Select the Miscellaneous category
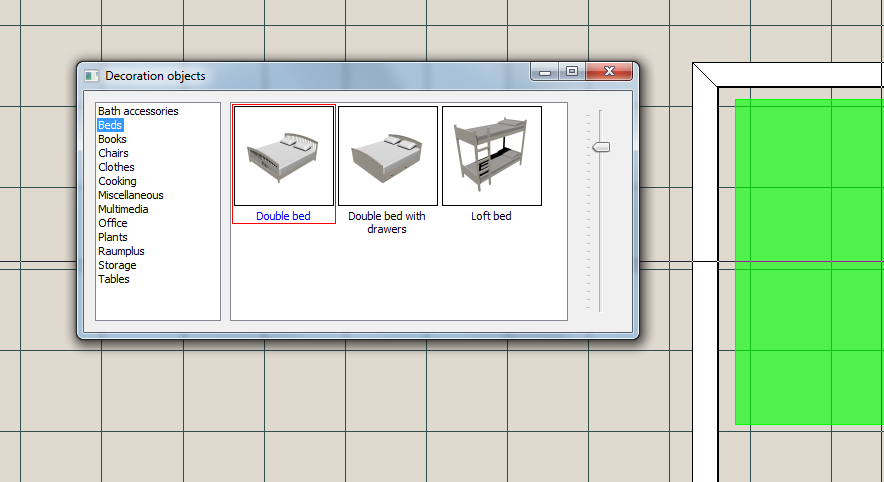This screenshot has width=884, height=482. pyautogui.click(x=130, y=195)
